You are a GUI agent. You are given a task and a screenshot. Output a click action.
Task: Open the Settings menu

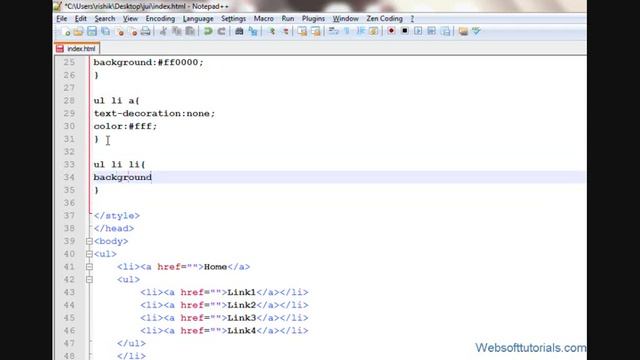pos(233,18)
